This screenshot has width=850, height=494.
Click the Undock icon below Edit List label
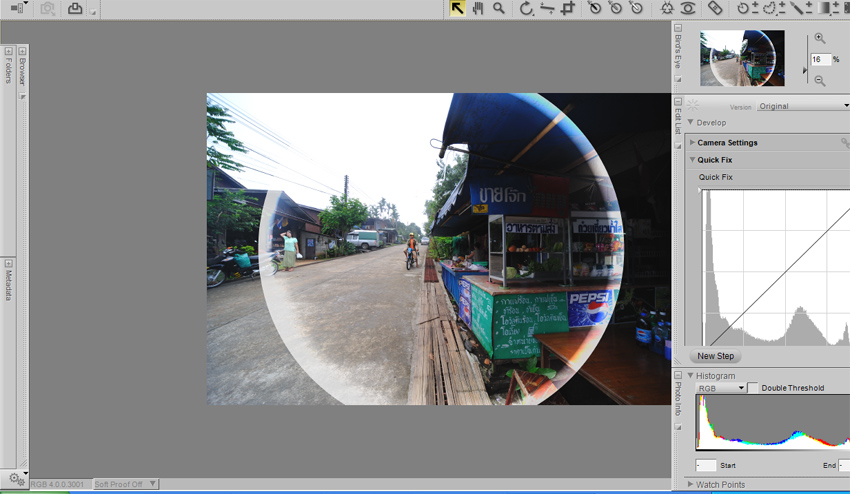[x=678, y=145]
